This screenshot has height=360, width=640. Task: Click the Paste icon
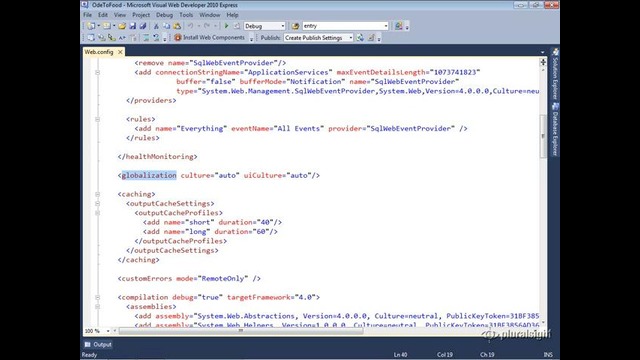click(177, 26)
